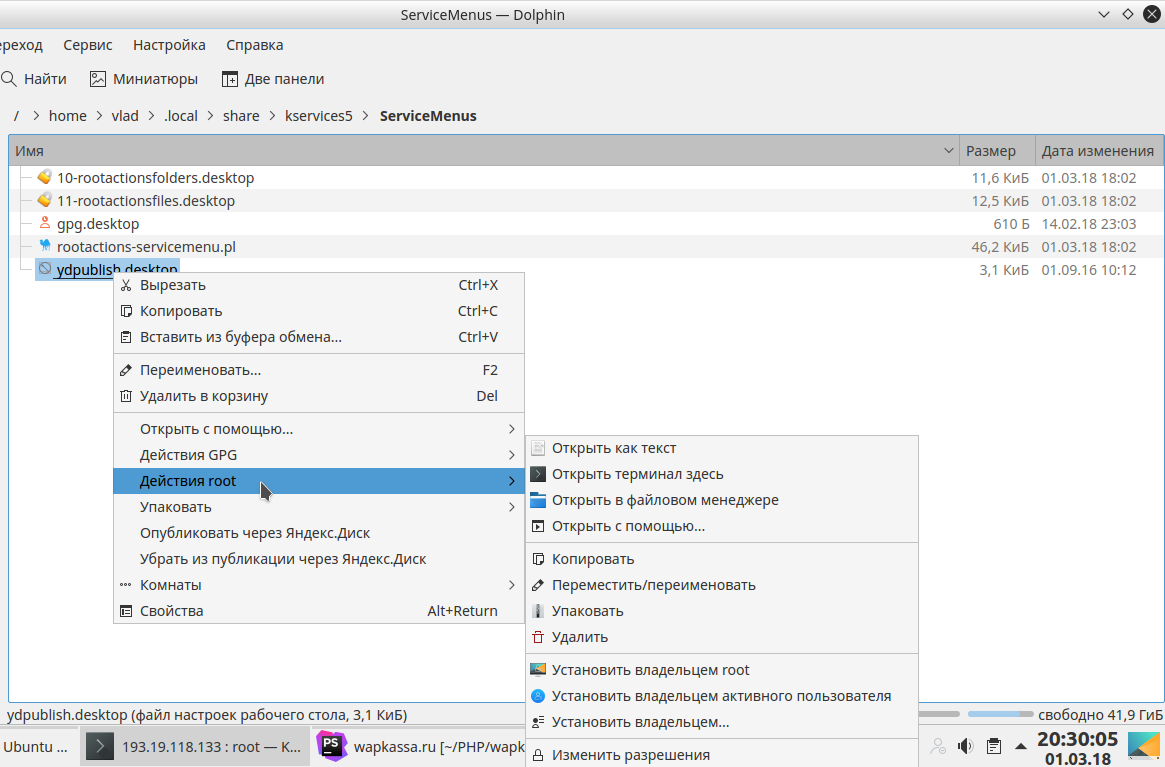Screen dimensions: 1165x767
Task: Click the ServiceMenus current folder breadcrumb
Action: (428, 116)
